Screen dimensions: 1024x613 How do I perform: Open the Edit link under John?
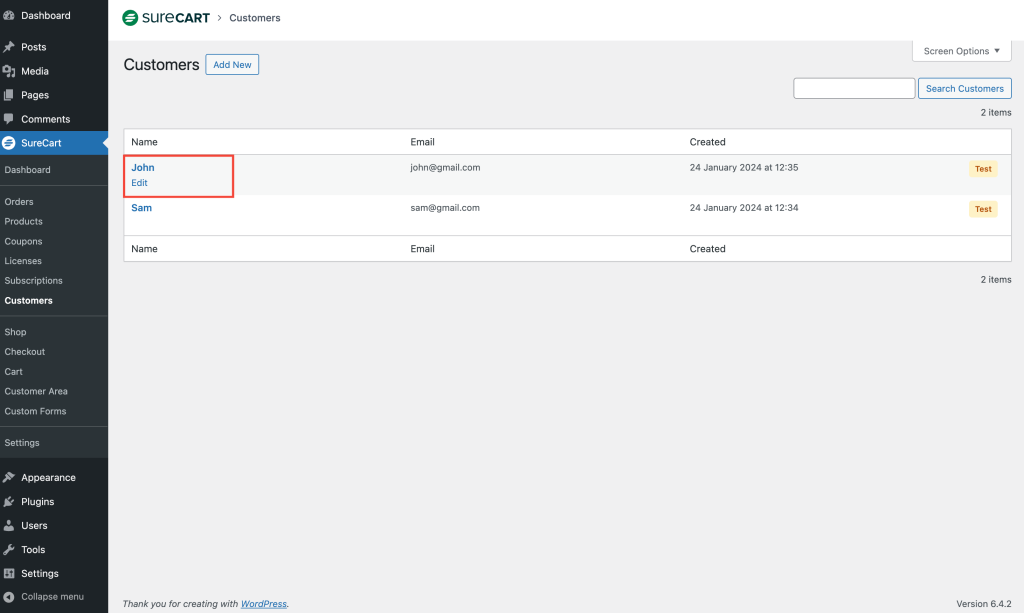[x=139, y=183]
